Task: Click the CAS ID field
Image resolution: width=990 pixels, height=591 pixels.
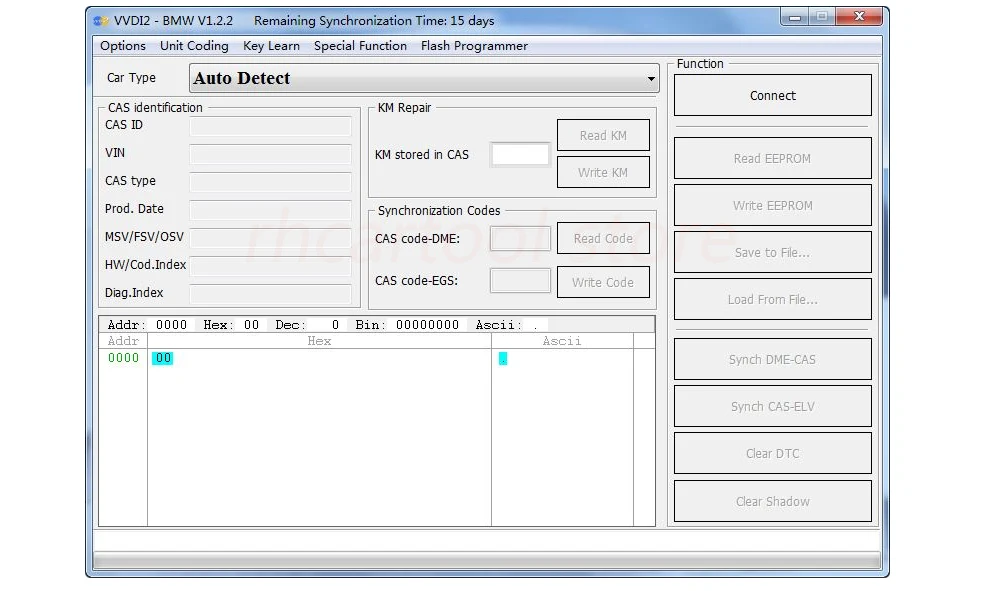Action: [x=270, y=126]
